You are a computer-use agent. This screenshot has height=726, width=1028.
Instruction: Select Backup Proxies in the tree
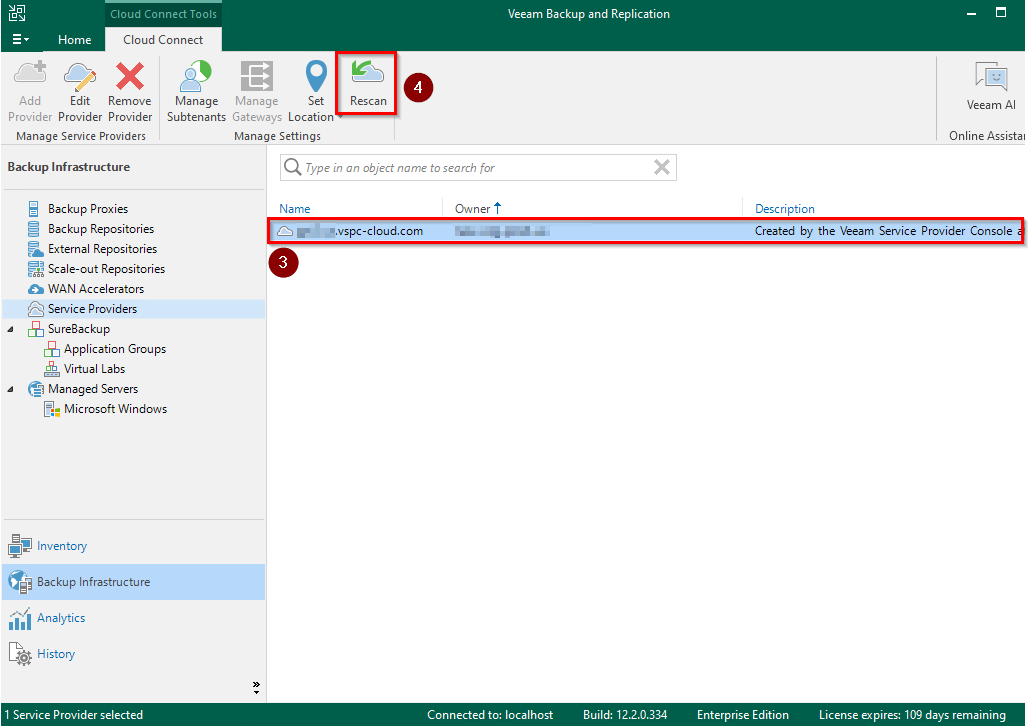tap(88, 209)
